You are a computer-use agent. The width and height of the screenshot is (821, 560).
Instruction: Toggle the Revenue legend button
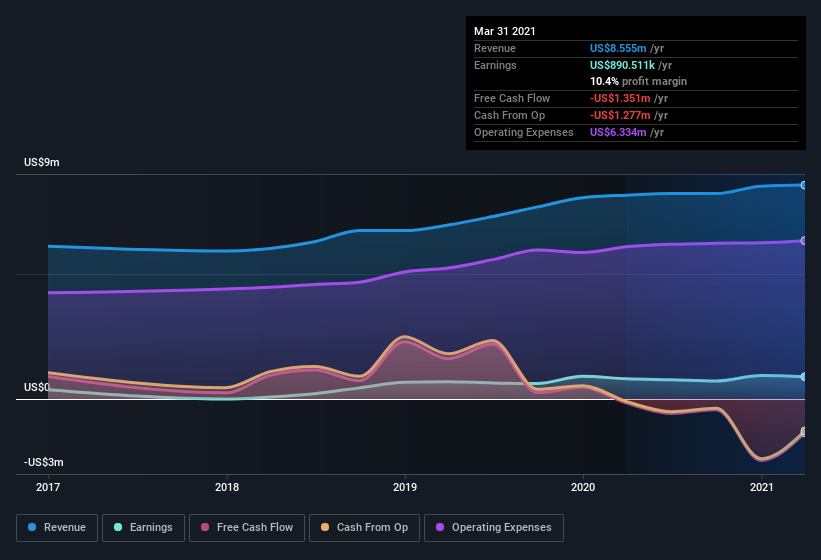(x=57, y=527)
